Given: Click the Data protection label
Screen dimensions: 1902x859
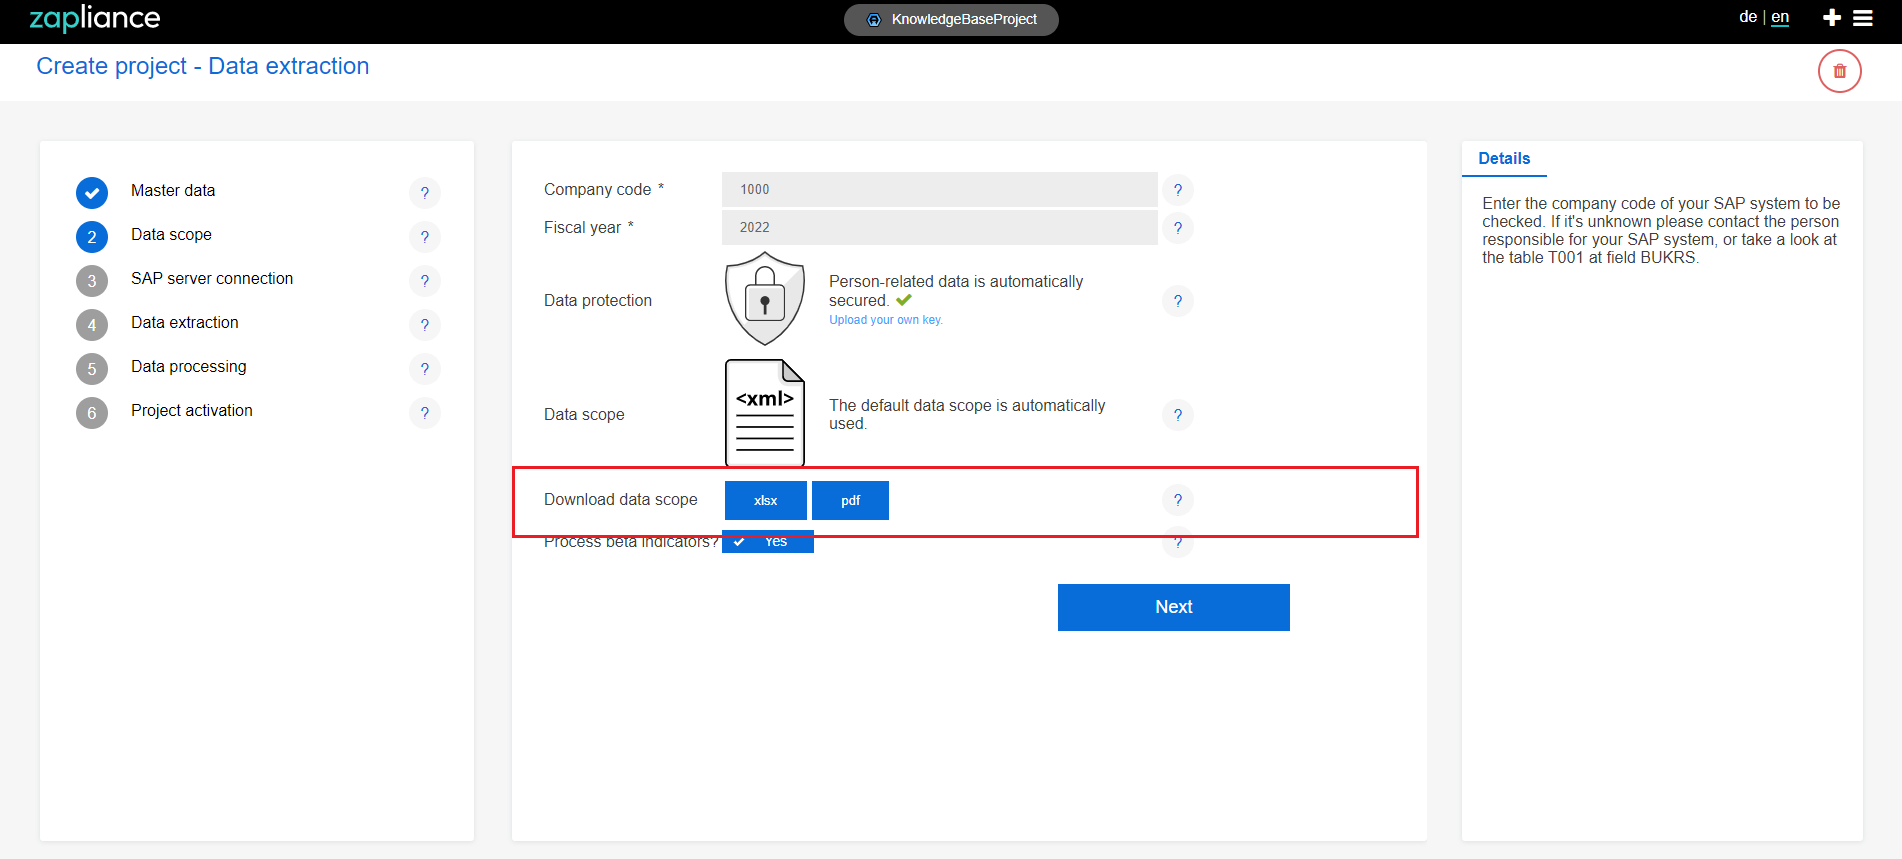Looking at the screenshot, I should (598, 300).
